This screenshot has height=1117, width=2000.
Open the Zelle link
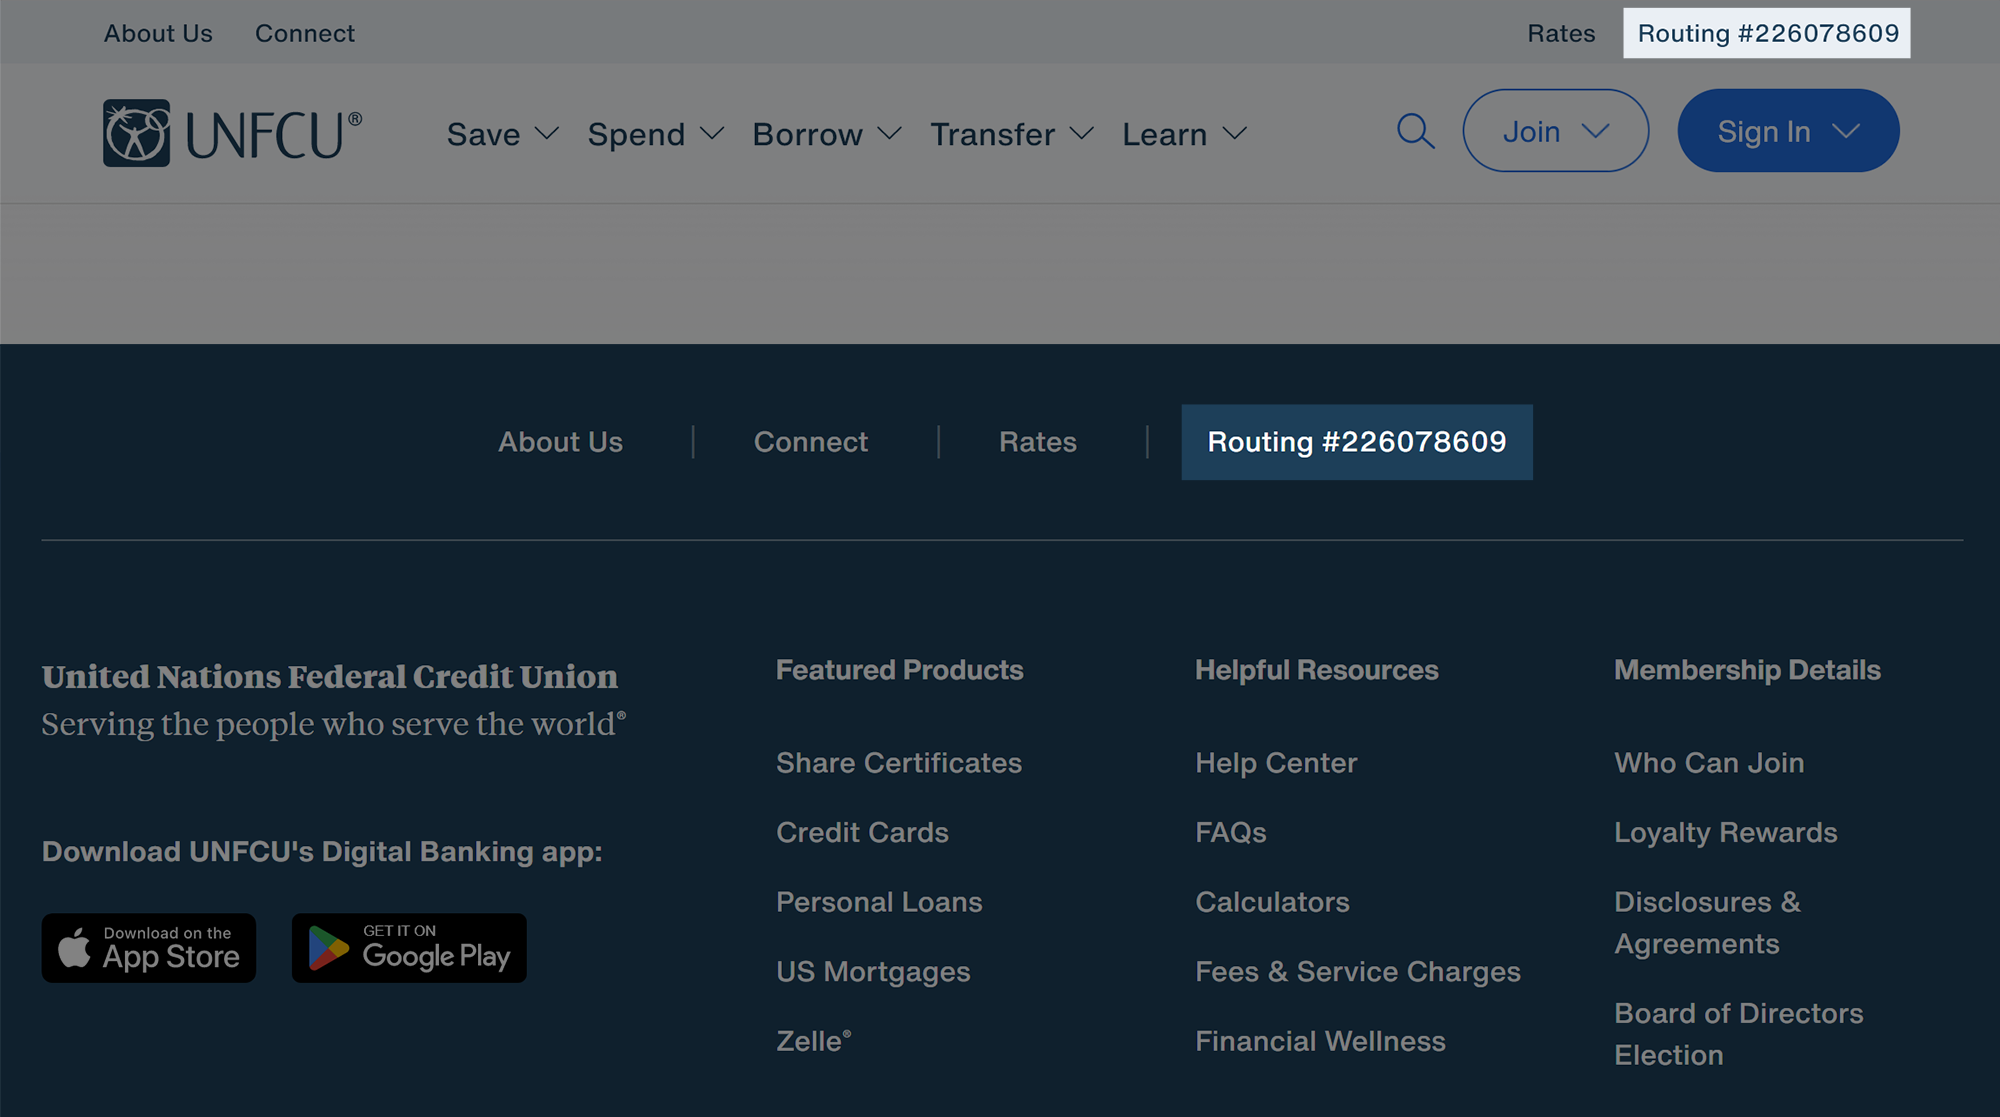(814, 1041)
